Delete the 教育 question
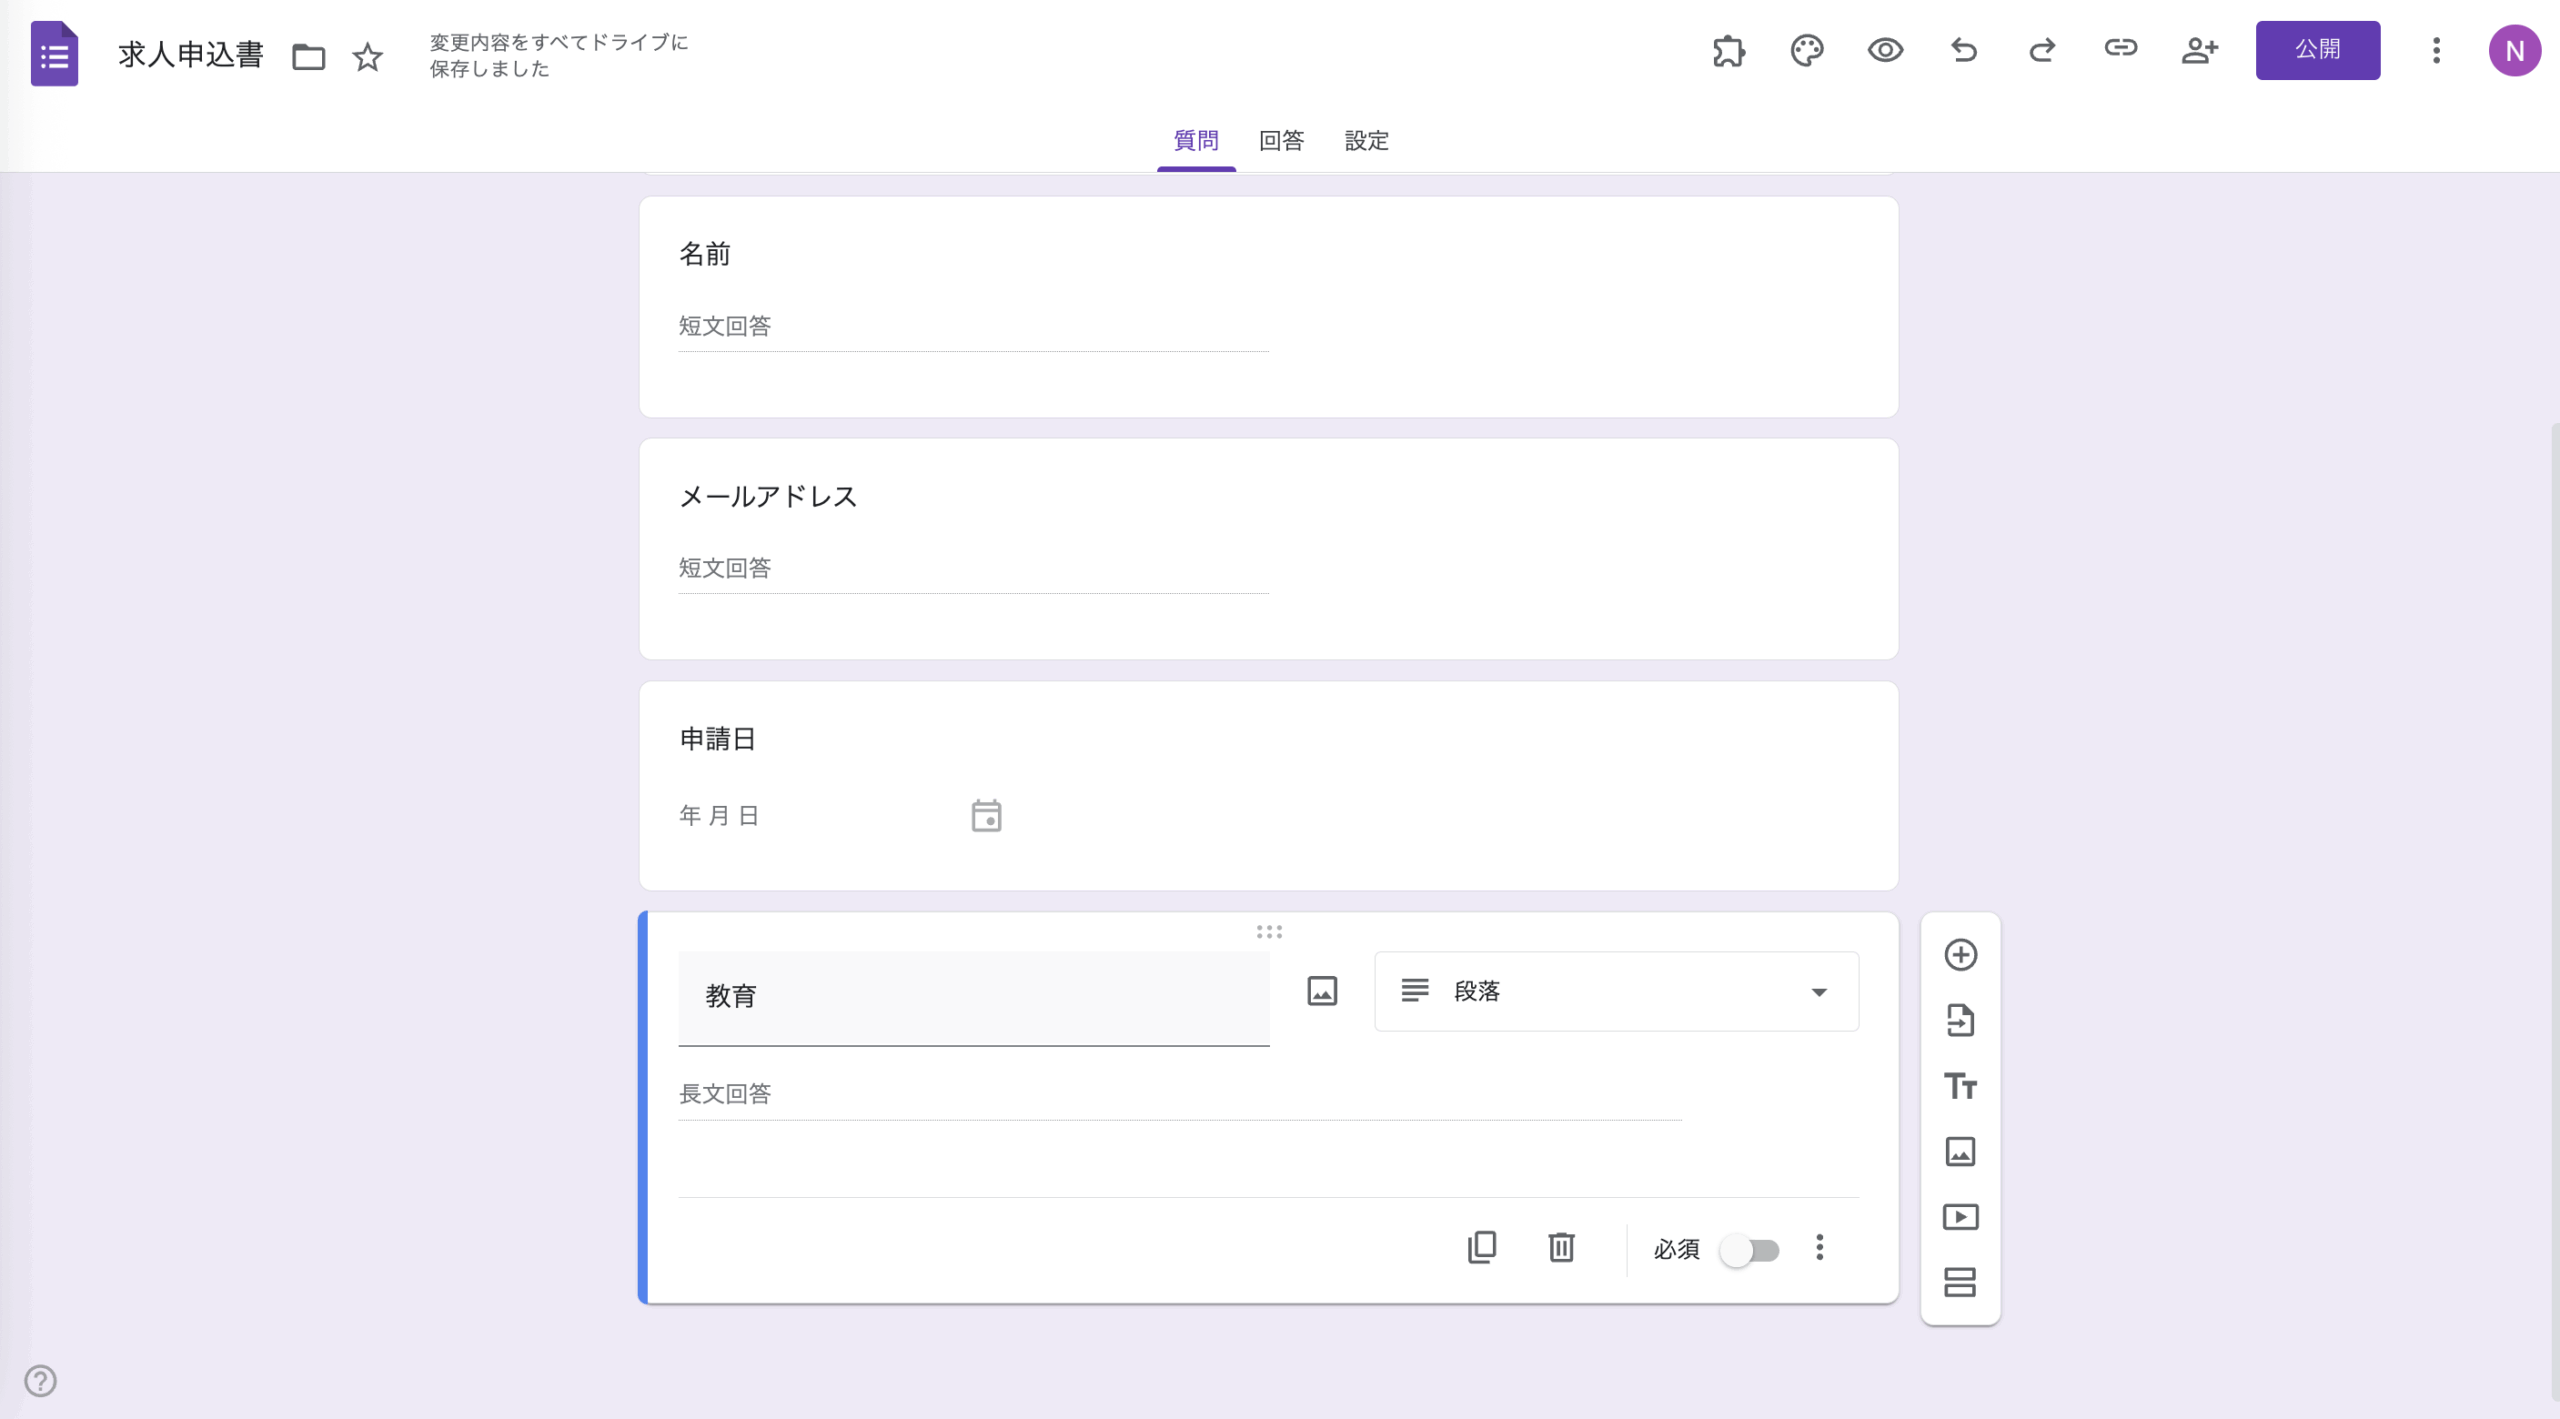 (x=1561, y=1247)
